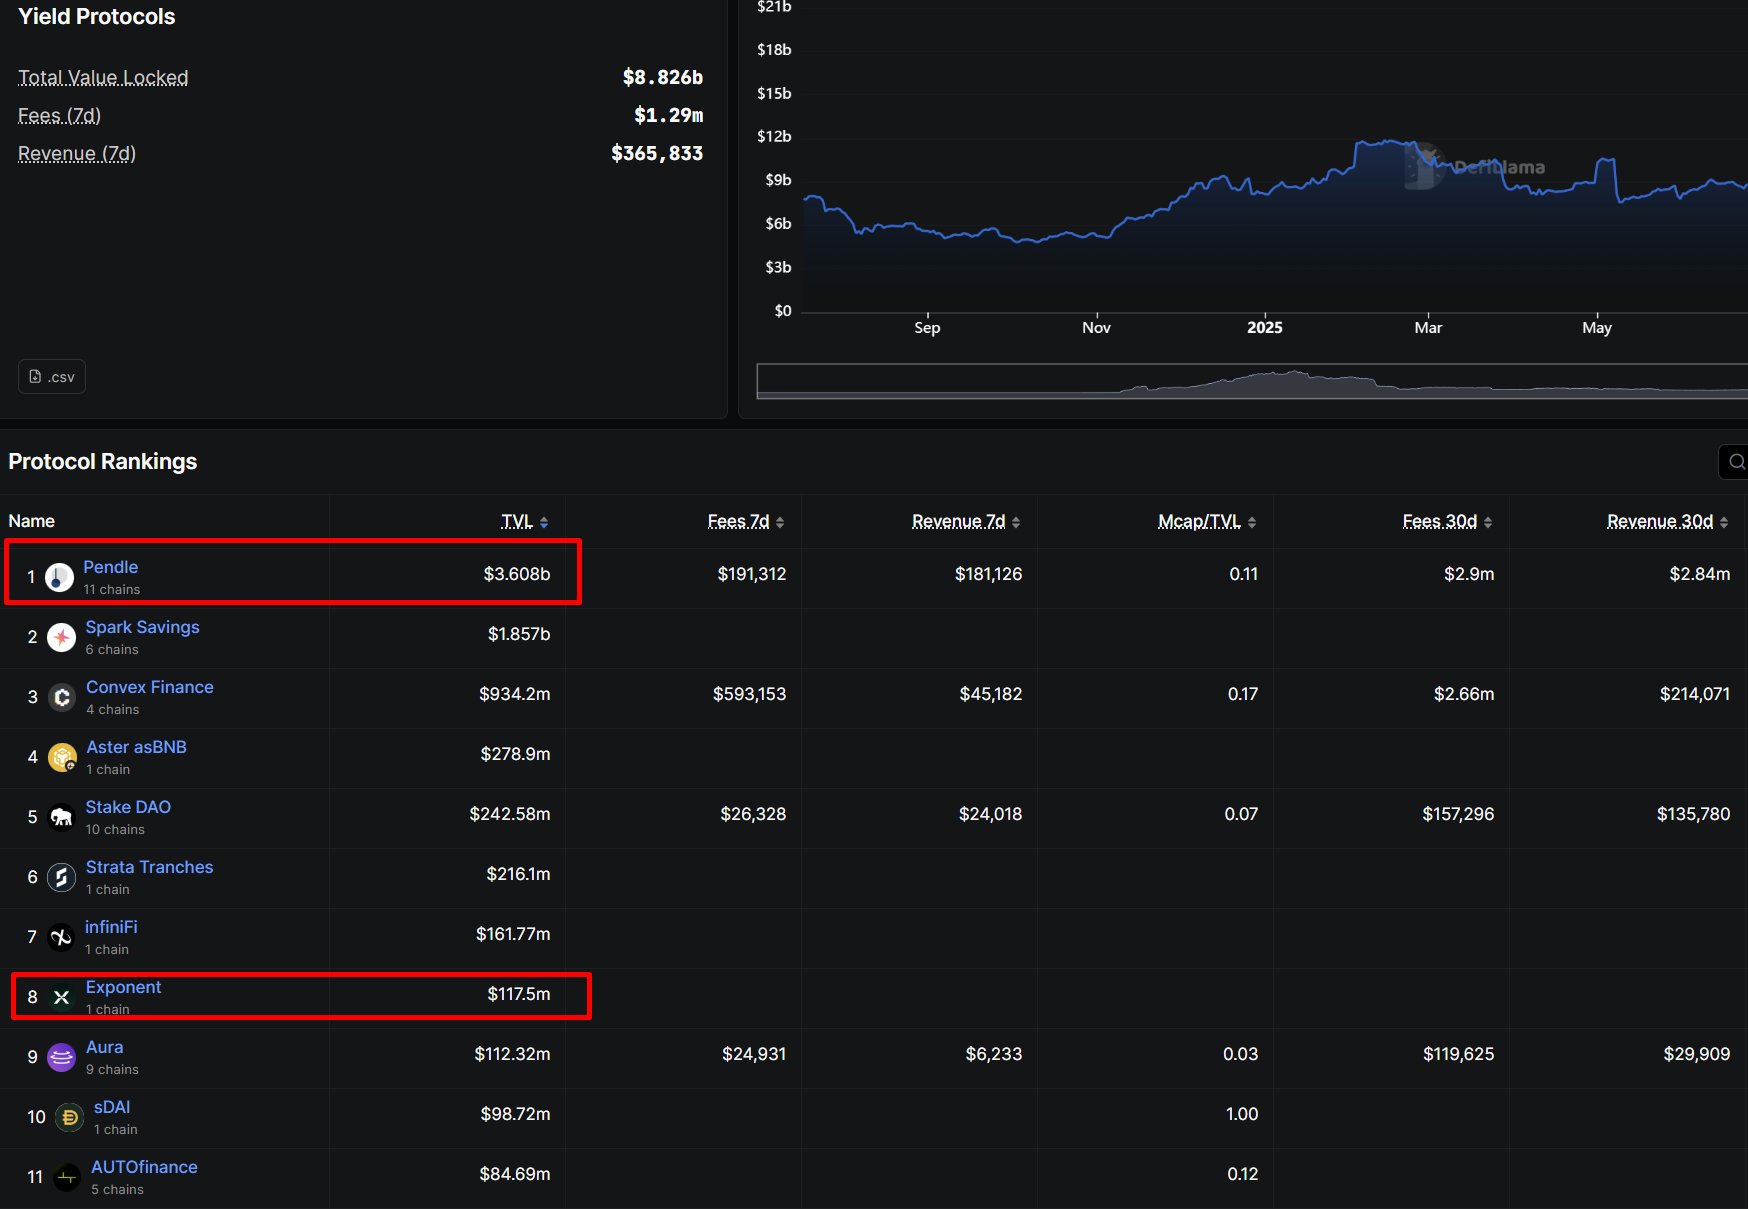
Task: Click the Aster asBNB logo icon
Action: point(62,757)
